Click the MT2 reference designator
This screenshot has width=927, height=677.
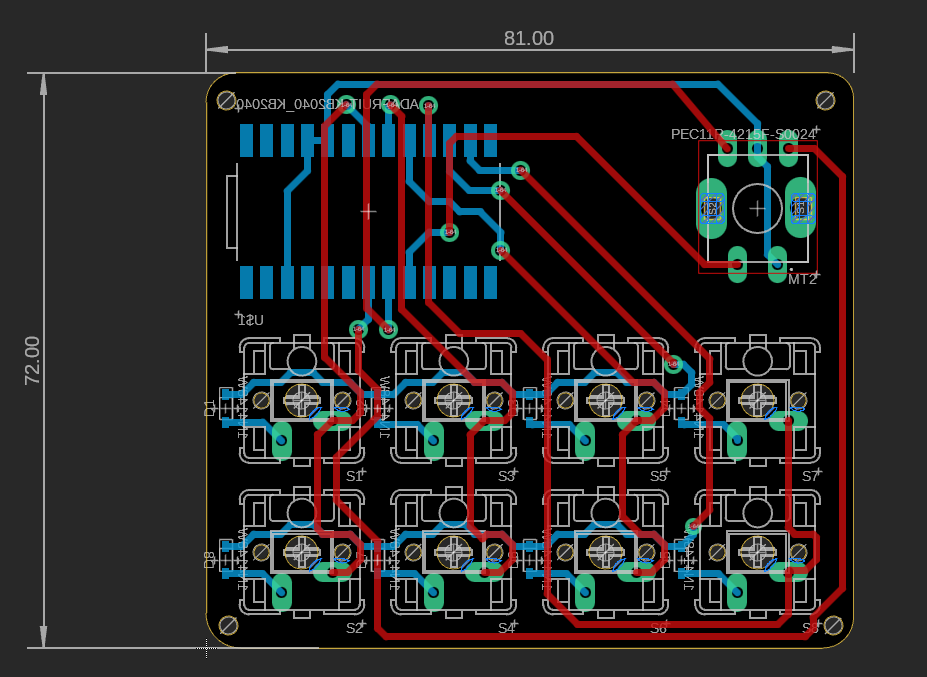point(802,279)
